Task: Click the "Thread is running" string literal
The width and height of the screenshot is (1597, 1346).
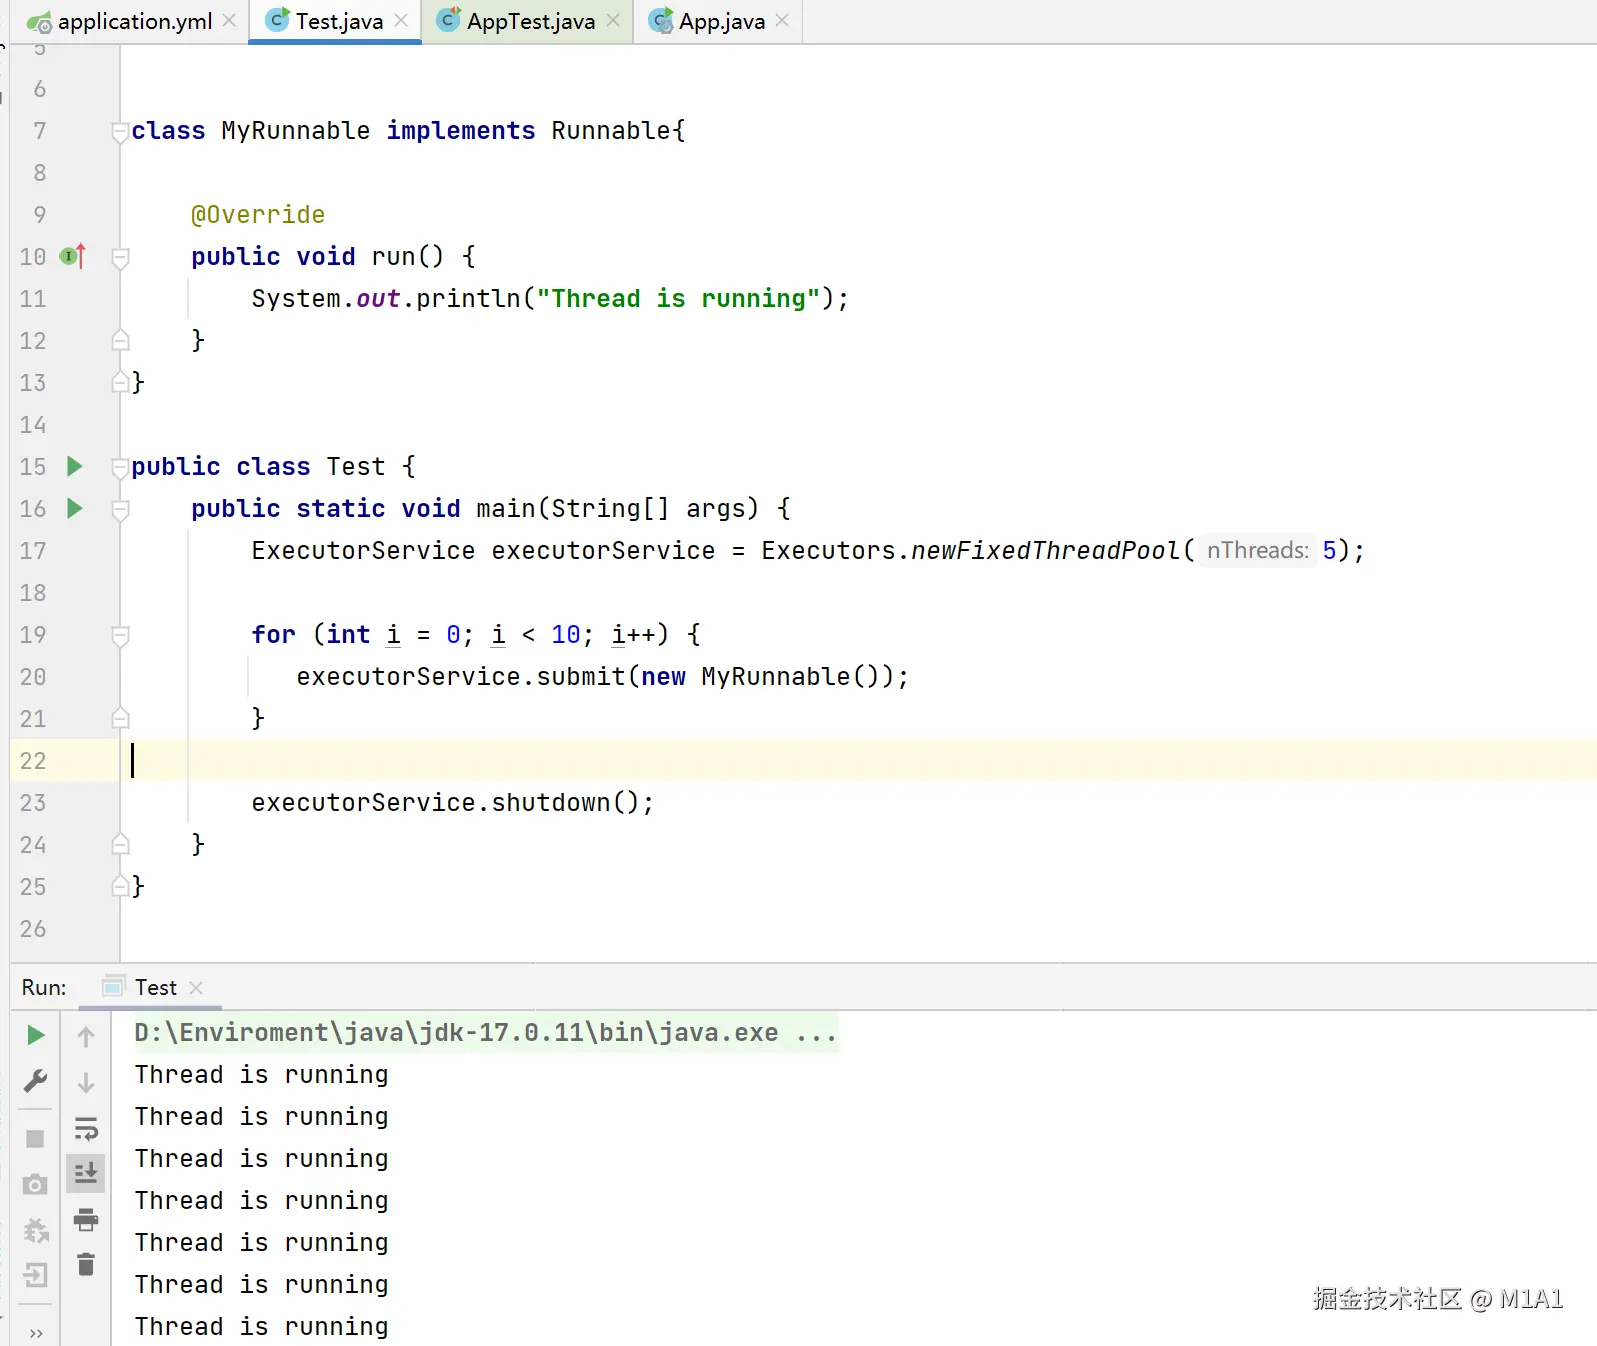Action: [x=678, y=299]
